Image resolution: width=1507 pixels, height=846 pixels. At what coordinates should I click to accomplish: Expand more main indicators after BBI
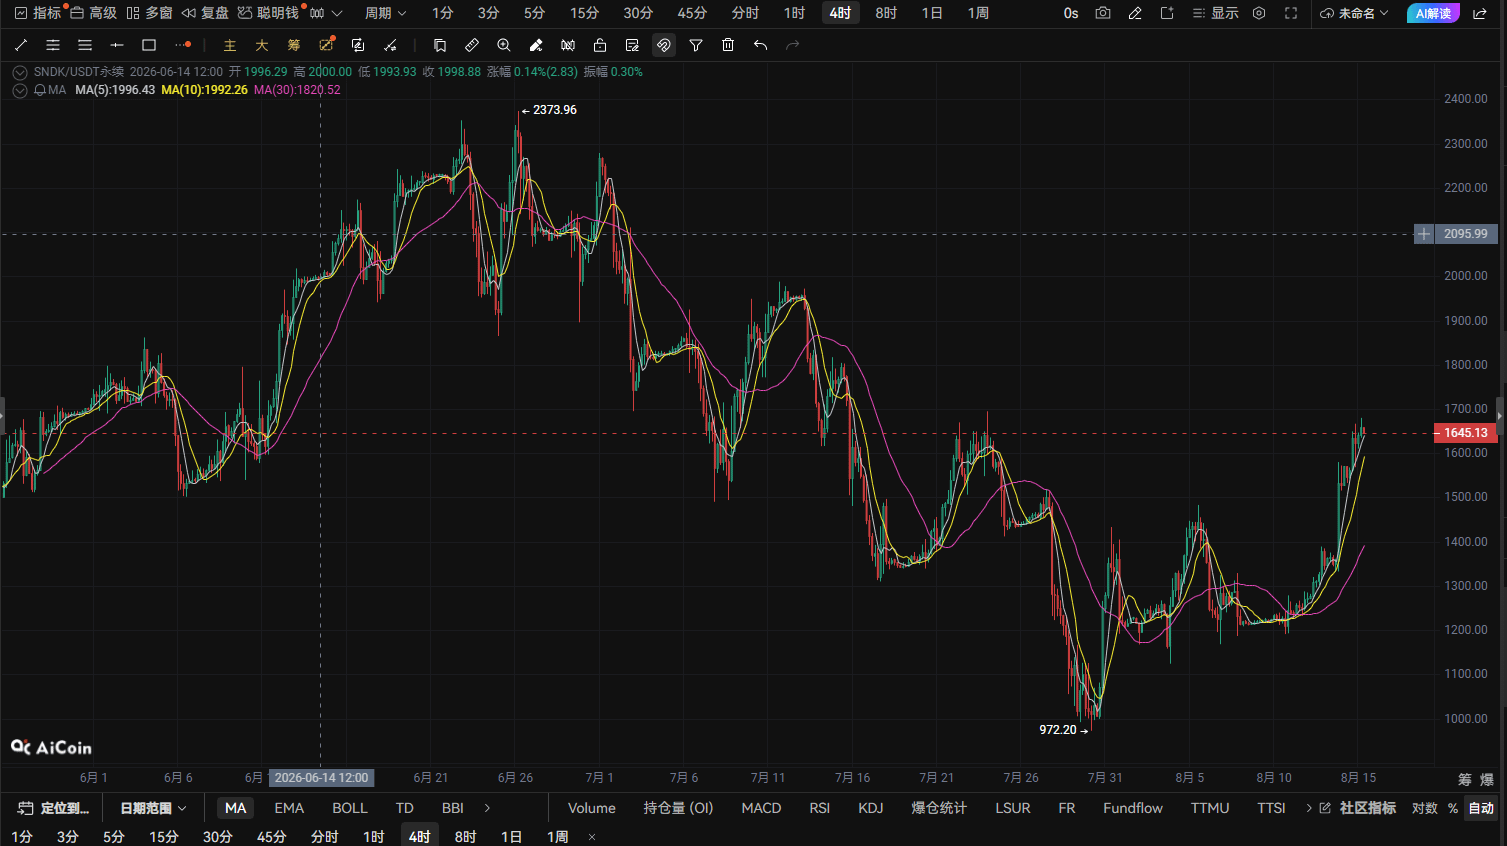coord(487,808)
